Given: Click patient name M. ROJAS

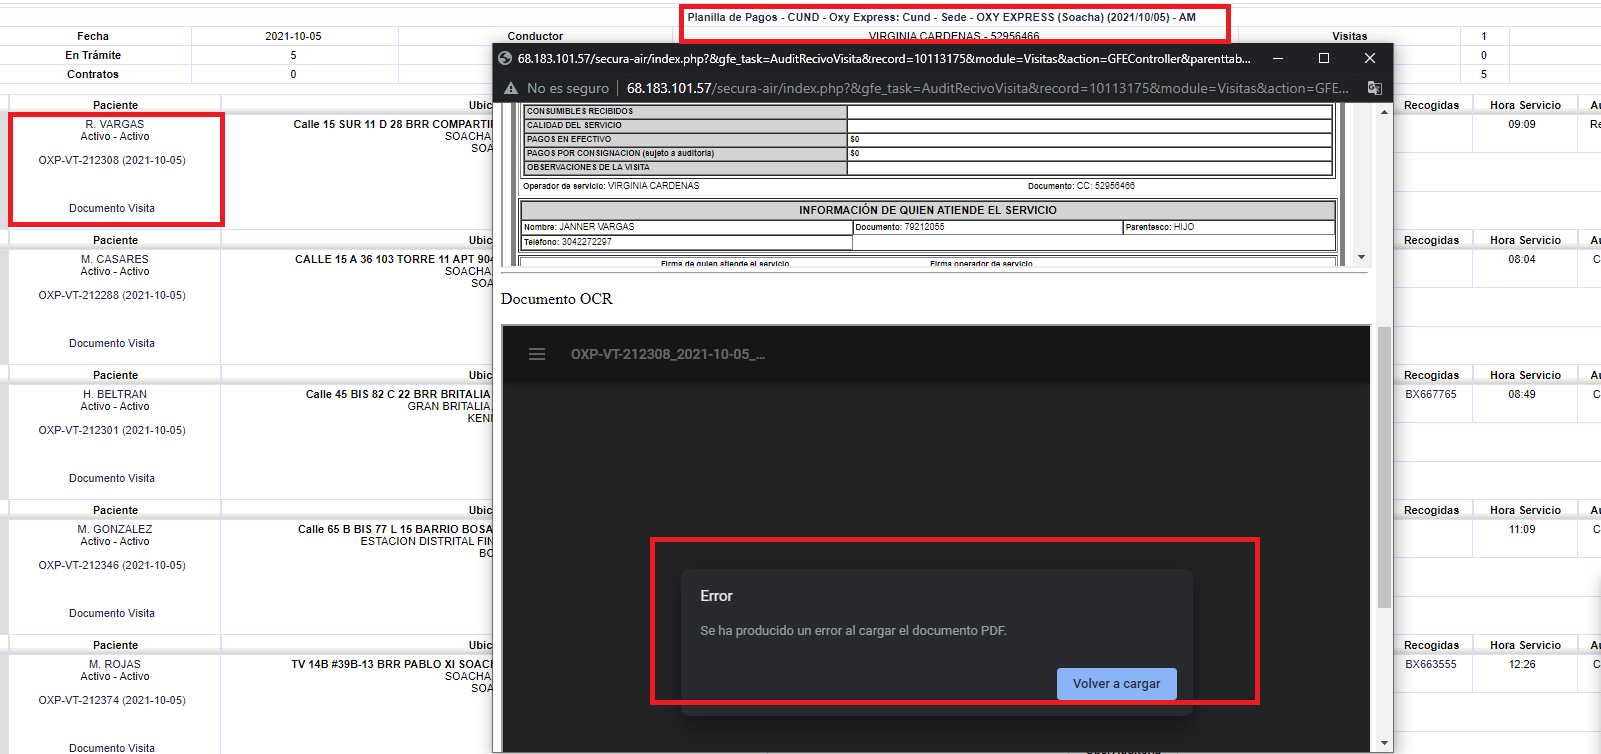Looking at the screenshot, I should pyautogui.click(x=115, y=664).
